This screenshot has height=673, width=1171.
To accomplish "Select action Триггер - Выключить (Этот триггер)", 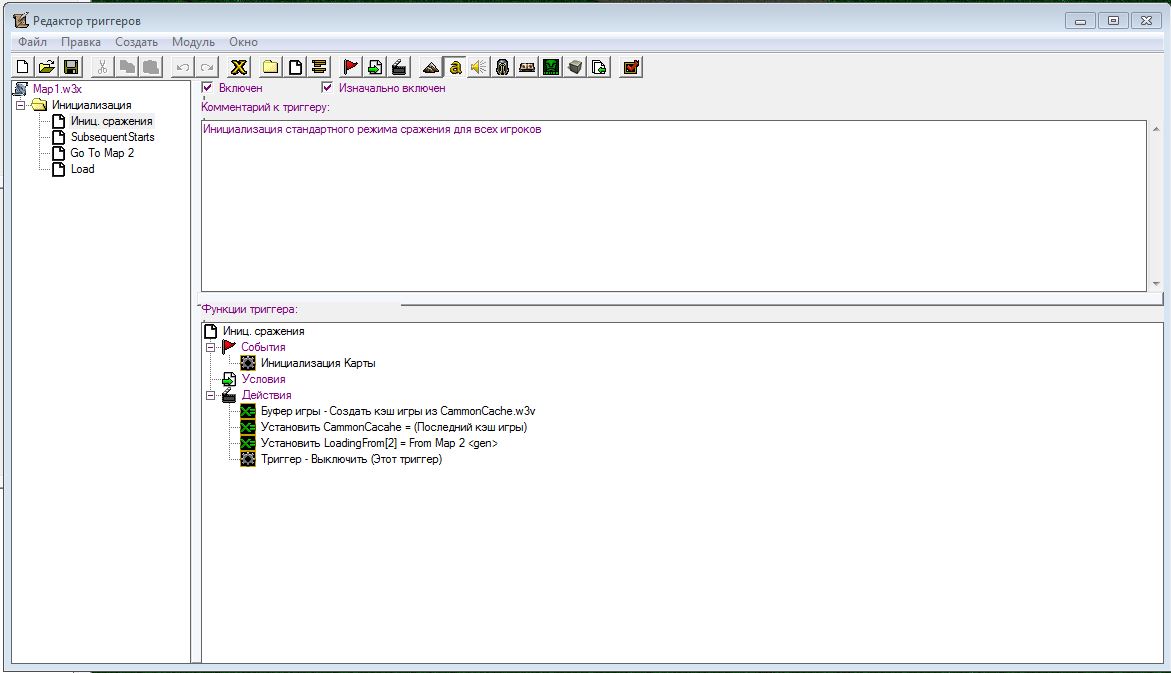I will point(351,459).
